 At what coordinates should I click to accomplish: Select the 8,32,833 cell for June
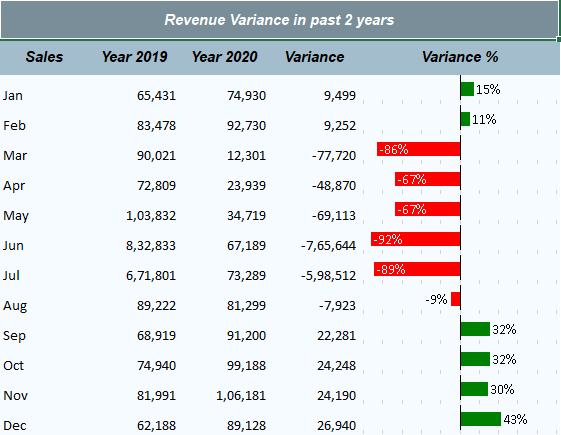(151, 246)
